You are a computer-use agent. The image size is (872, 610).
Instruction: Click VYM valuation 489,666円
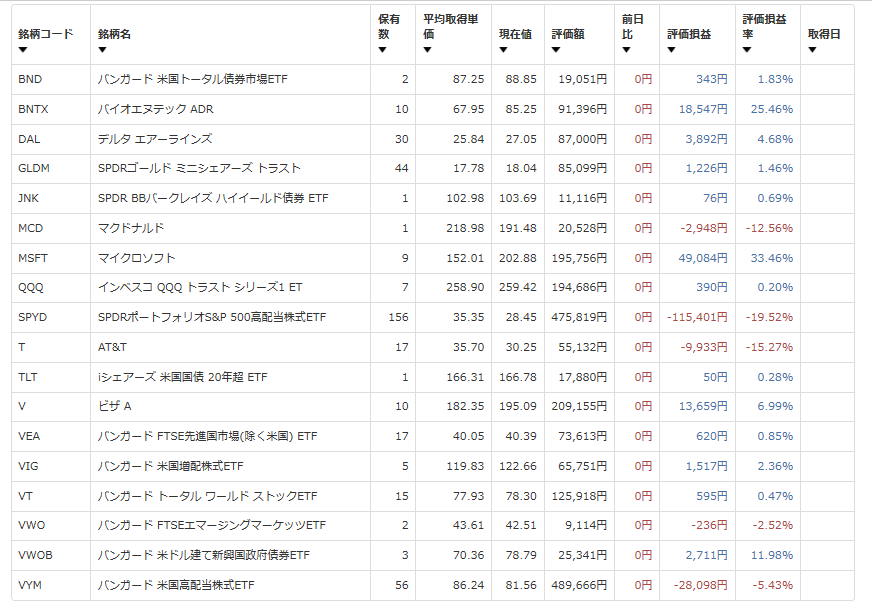[579, 586]
